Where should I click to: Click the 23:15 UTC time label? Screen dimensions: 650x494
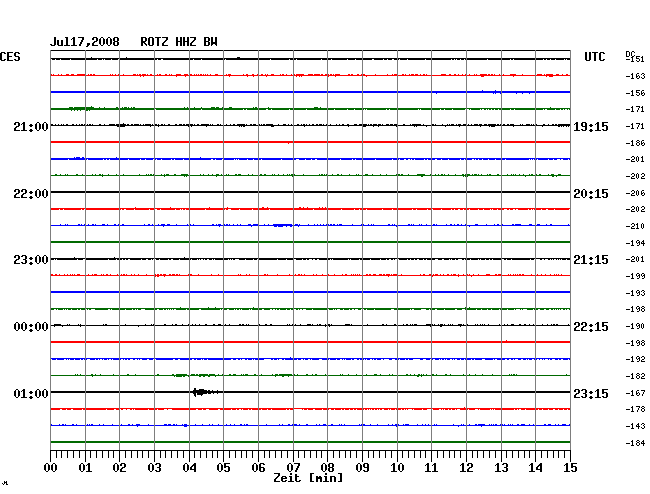591,393
